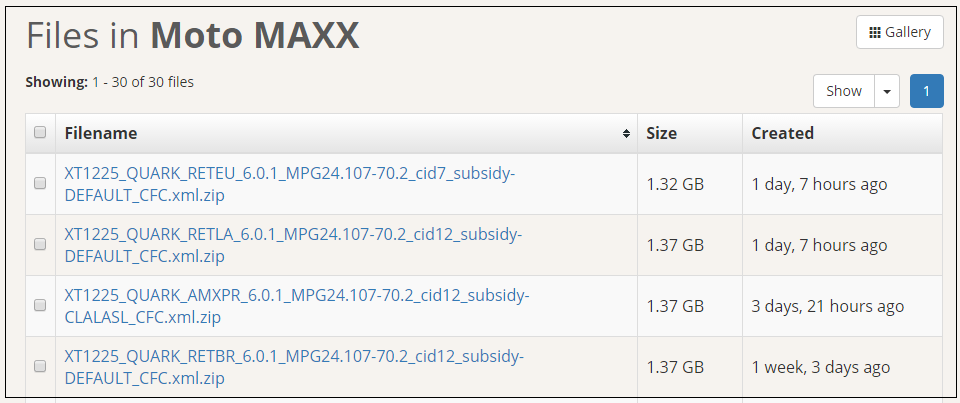Viewport: 960px width, 403px height.
Task: Select the RETLA file row checkbox
Action: click(x=40, y=245)
